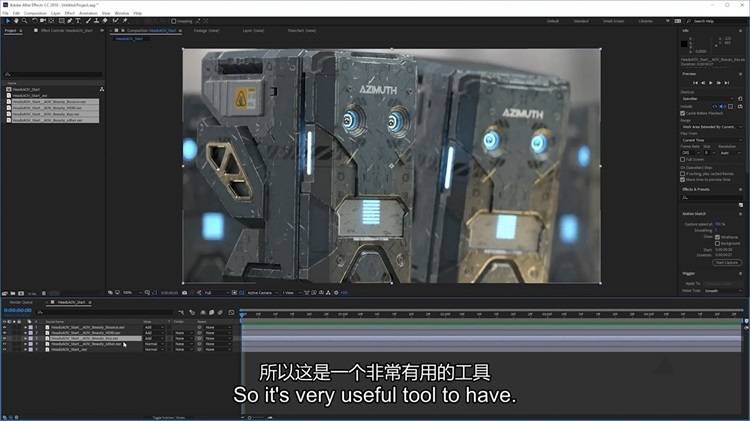Select the Pan Behind anchor point tool
The width and height of the screenshot is (750, 421).
pos(52,21)
